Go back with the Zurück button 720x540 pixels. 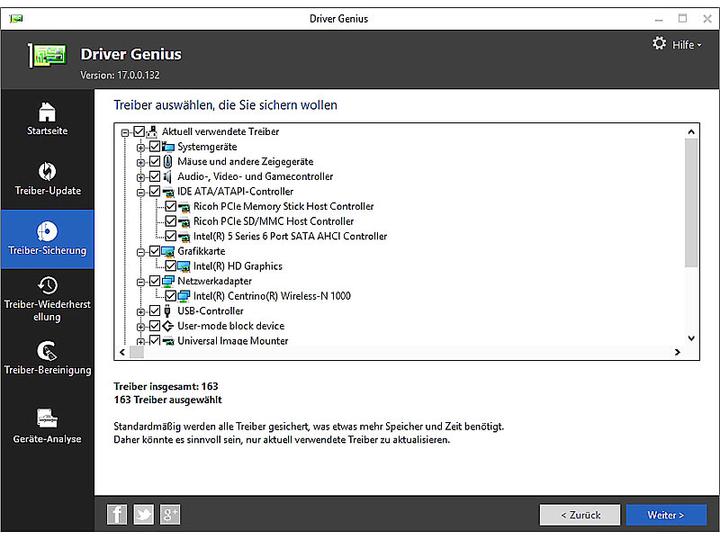(580, 515)
